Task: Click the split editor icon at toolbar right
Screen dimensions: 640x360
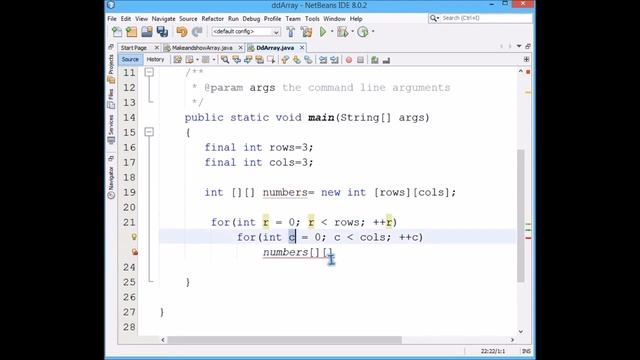Action: point(526,60)
